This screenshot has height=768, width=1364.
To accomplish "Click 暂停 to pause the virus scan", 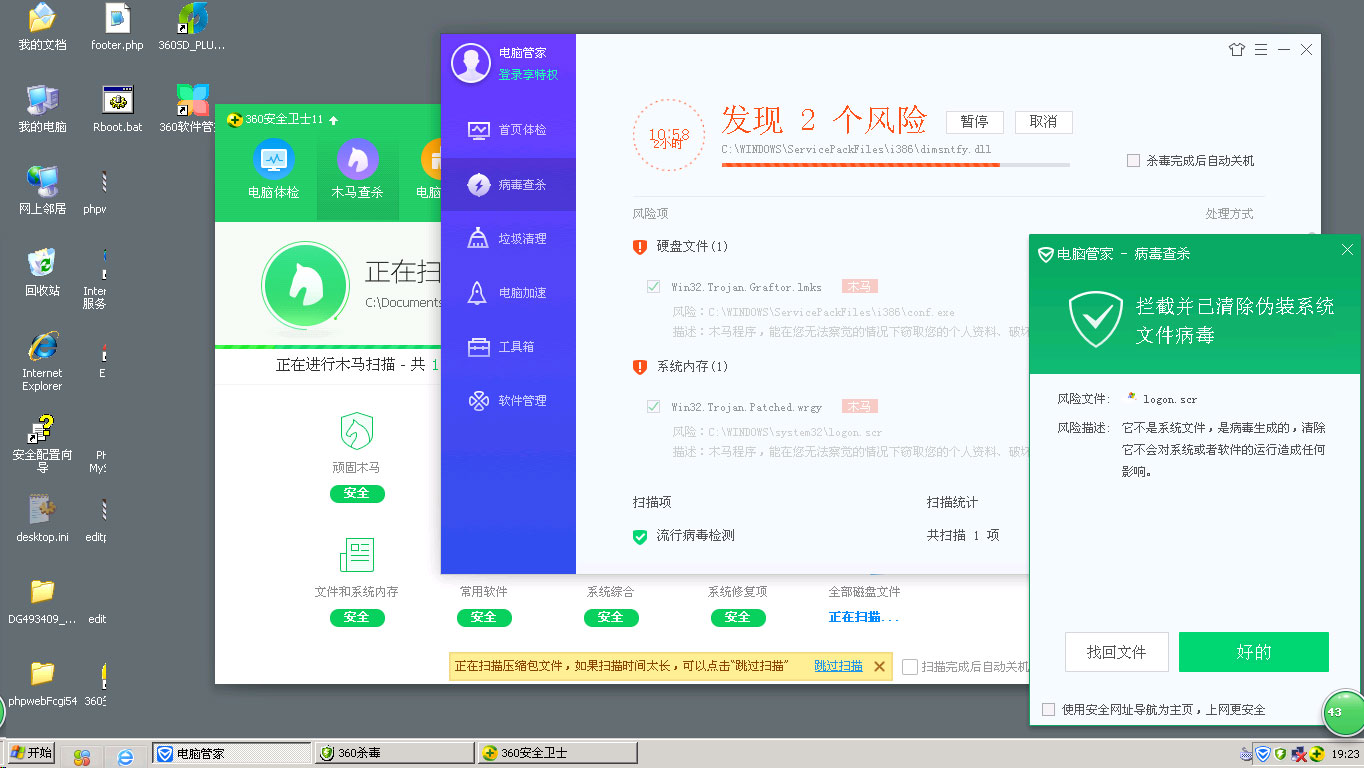I will point(975,122).
